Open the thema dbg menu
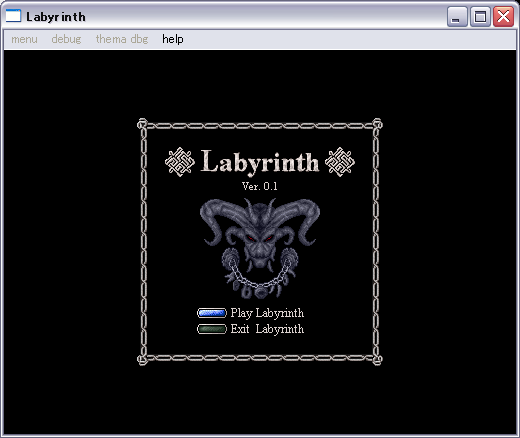Image resolution: width=520 pixels, height=438 pixels. pos(122,39)
